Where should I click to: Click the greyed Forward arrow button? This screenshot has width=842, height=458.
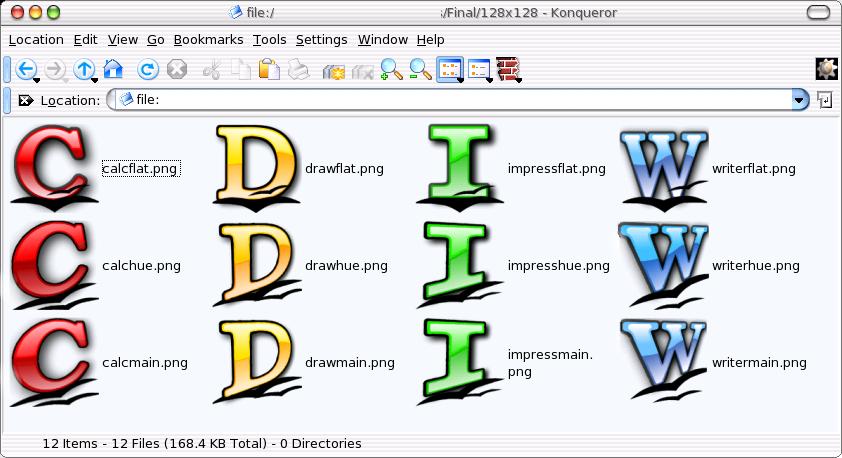click(54, 70)
